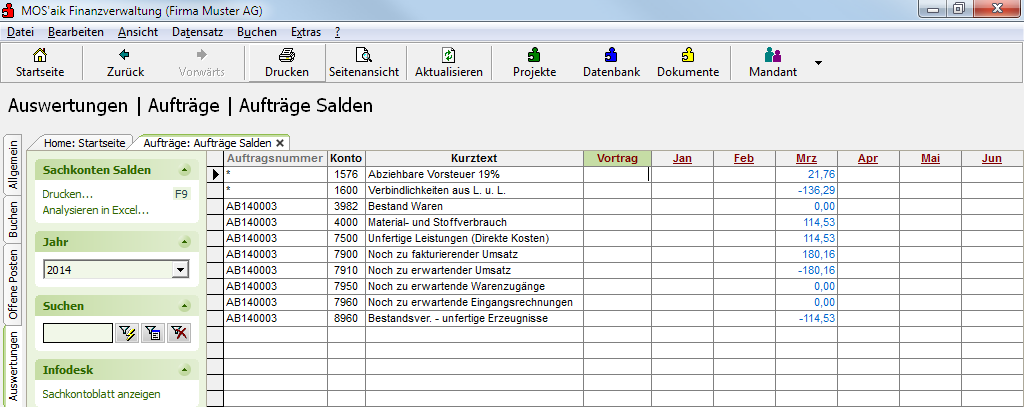Select Noch zu erwartender Umsatz cell
The image size is (1024, 407).
474,270
